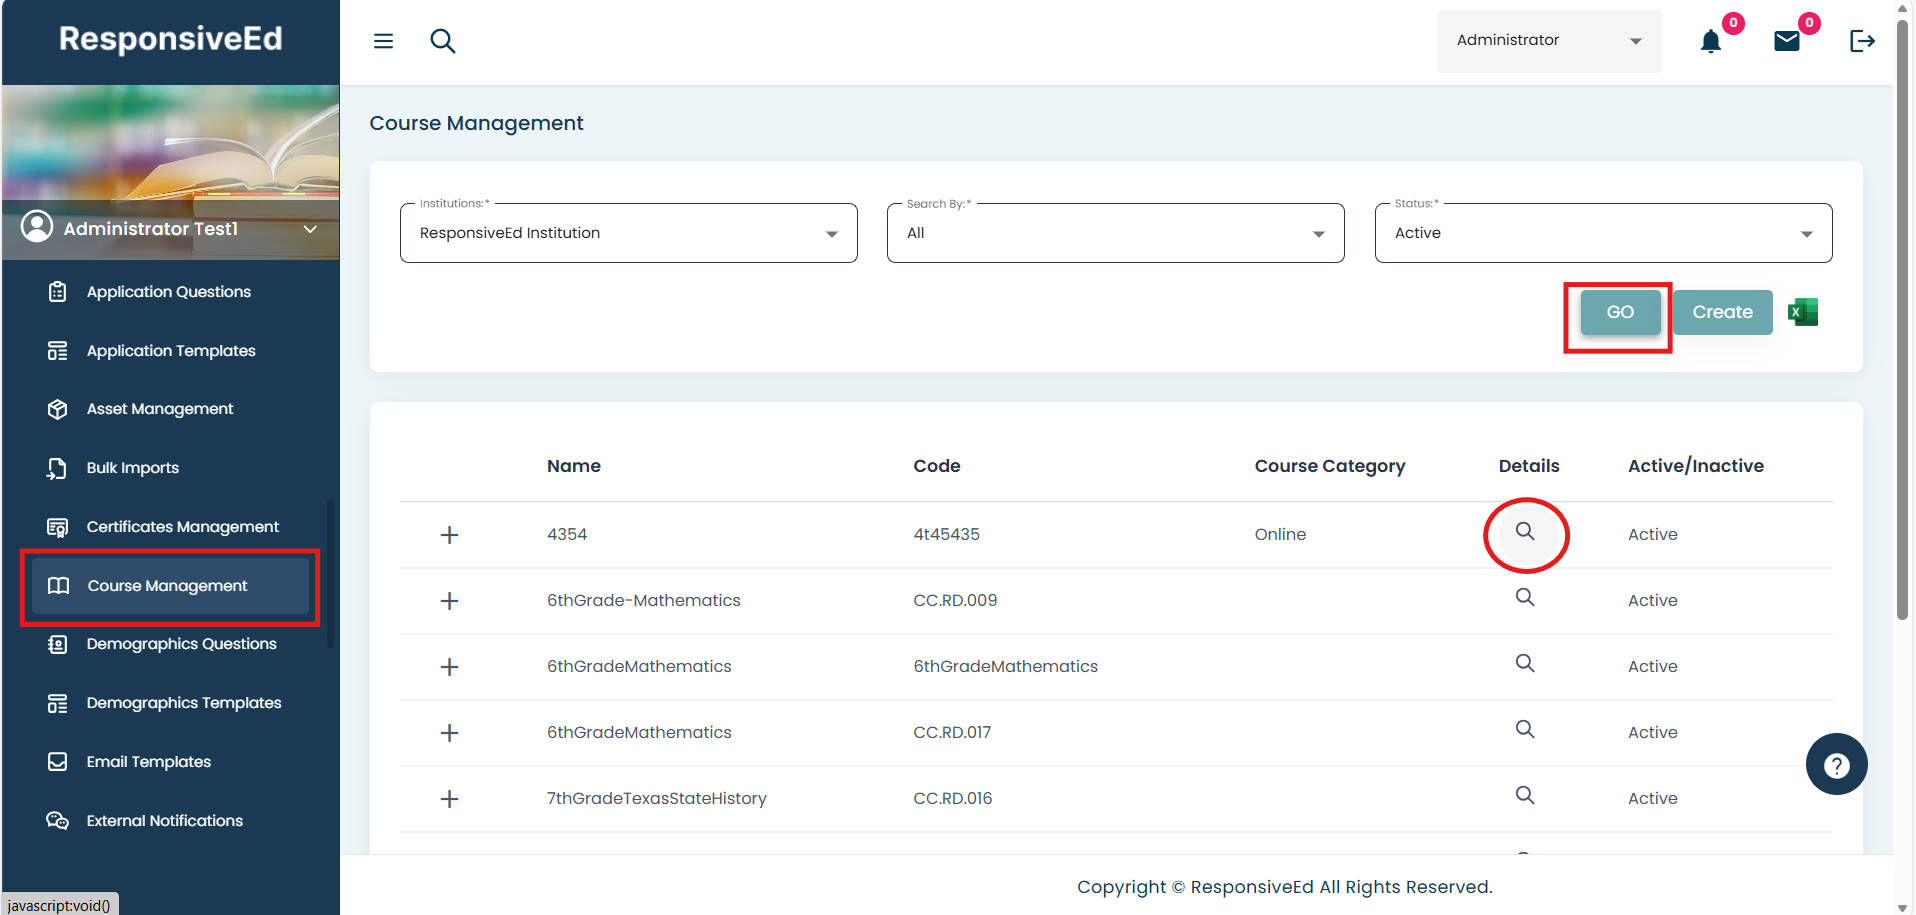Go to Certificates Management in sidebar
Screen dimensions: 1916x915
click(182, 527)
